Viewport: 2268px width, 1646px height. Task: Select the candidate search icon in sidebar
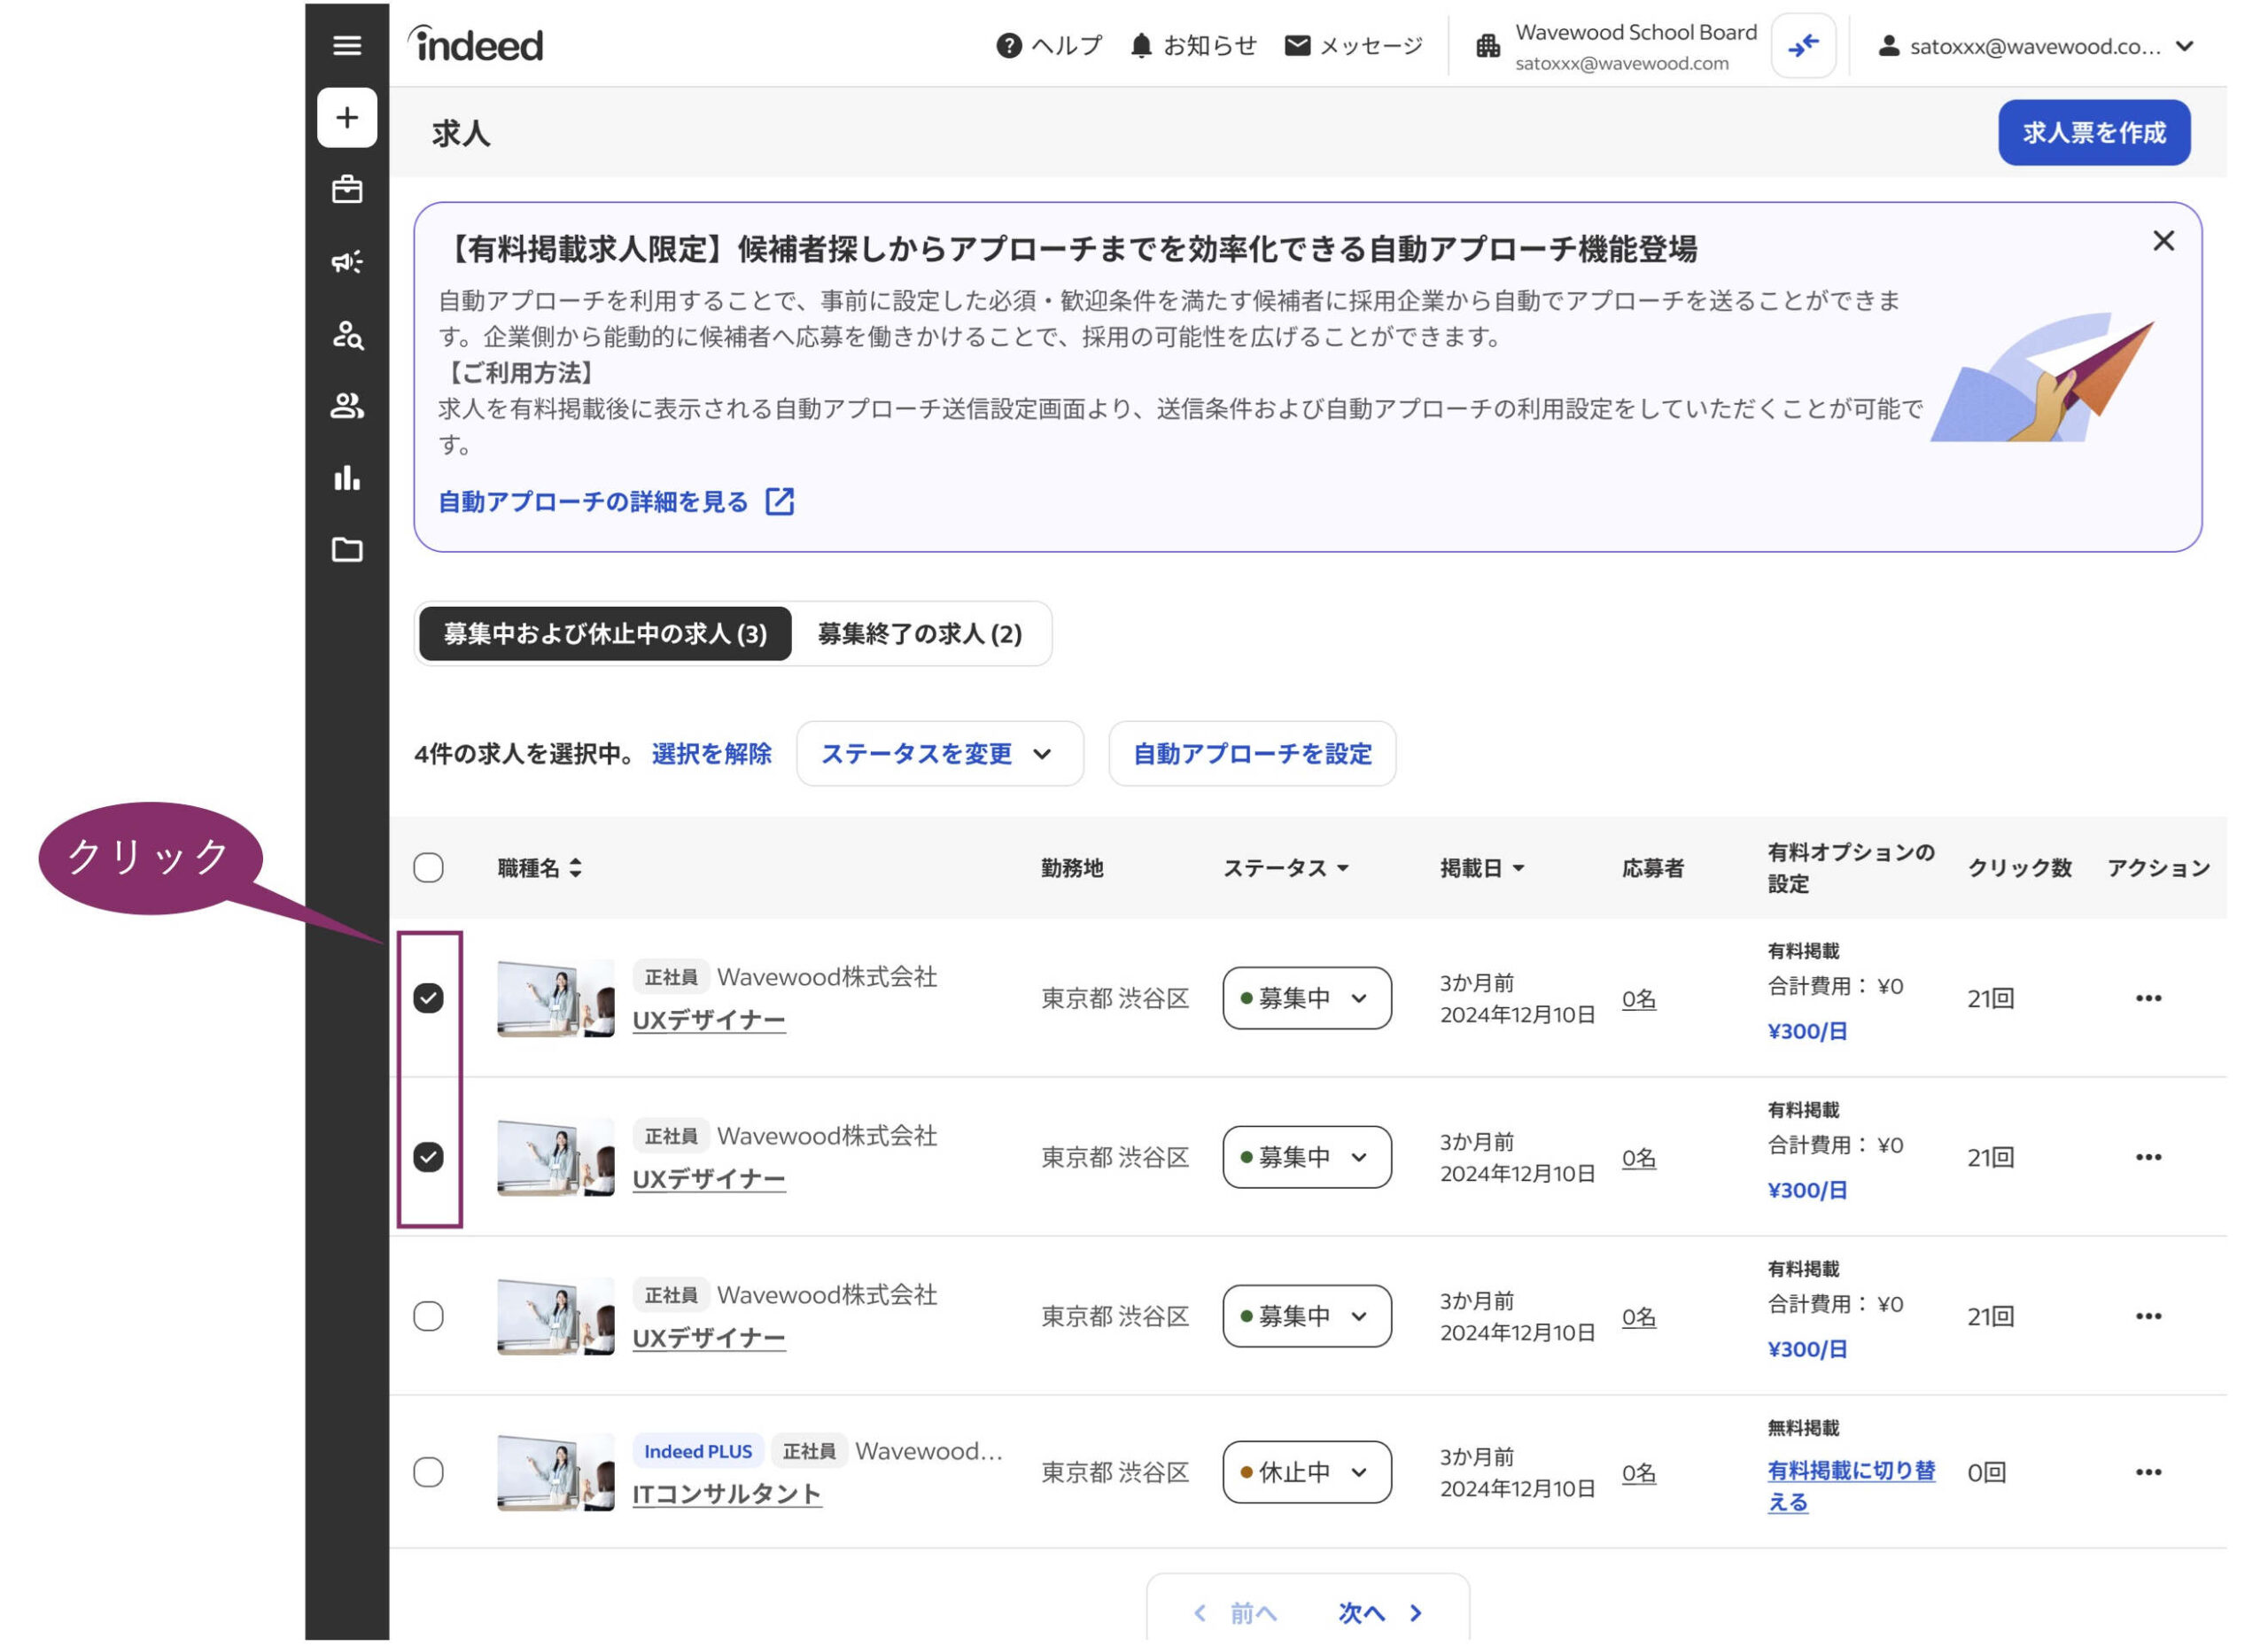pos(346,336)
